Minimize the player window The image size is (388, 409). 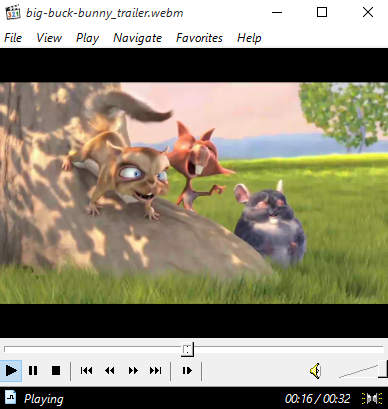(277, 12)
